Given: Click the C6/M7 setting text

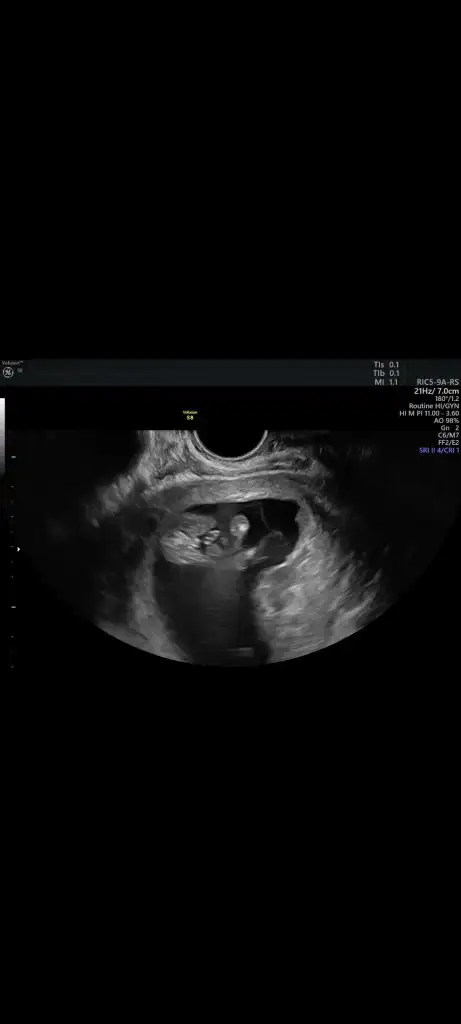Looking at the screenshot, I should (x=449, y=436).
